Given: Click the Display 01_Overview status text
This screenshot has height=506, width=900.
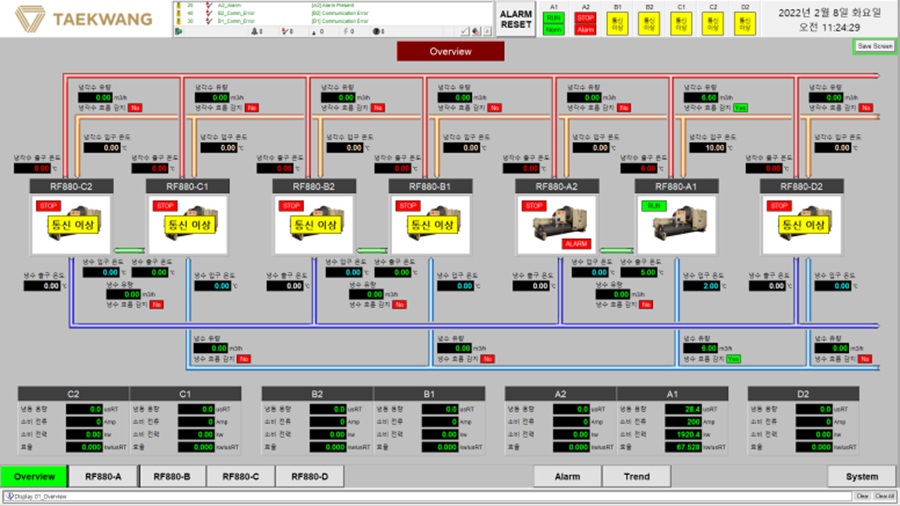Looking at the screenshot, I should [x=41, y=496].
